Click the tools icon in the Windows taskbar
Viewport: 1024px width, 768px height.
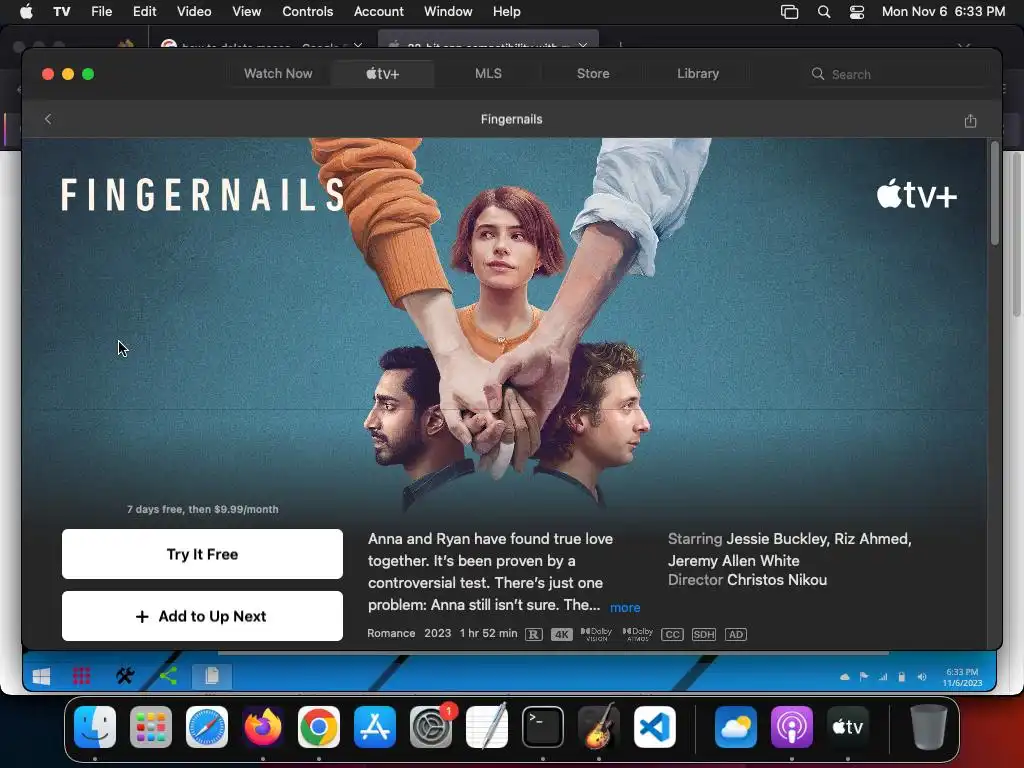point(125,676)
